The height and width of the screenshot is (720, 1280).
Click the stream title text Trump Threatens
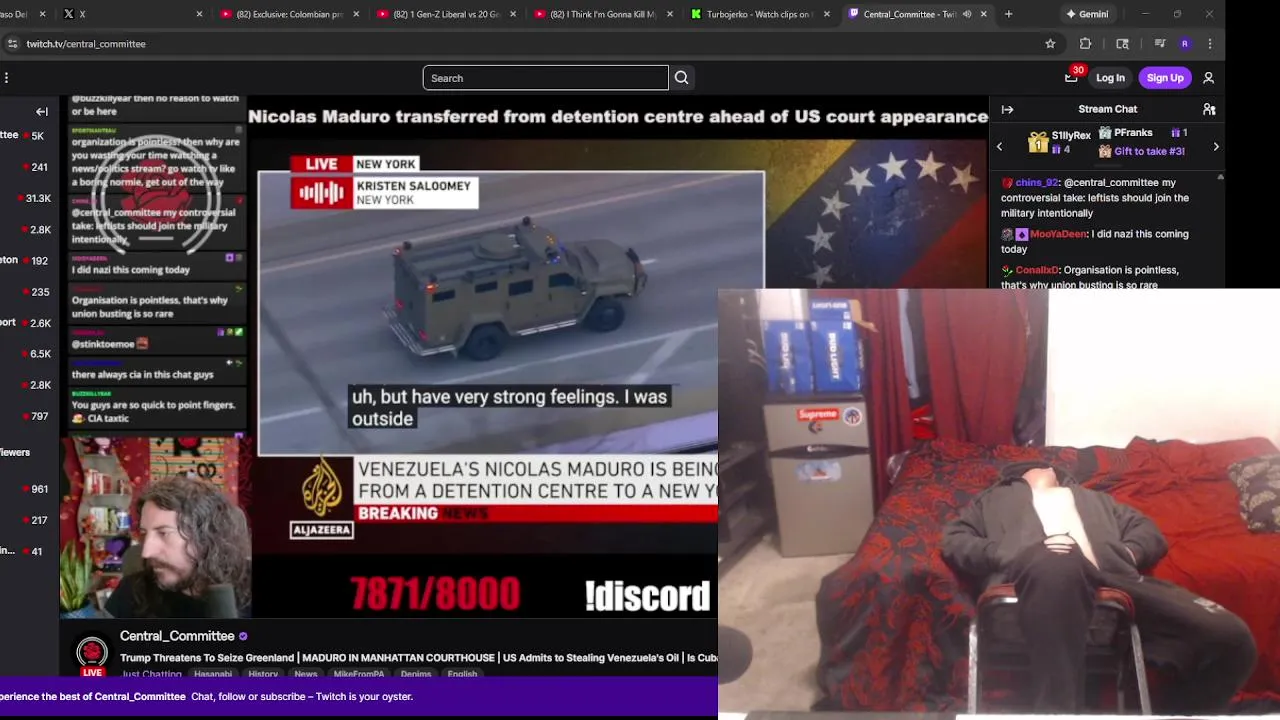pos(419,658)
